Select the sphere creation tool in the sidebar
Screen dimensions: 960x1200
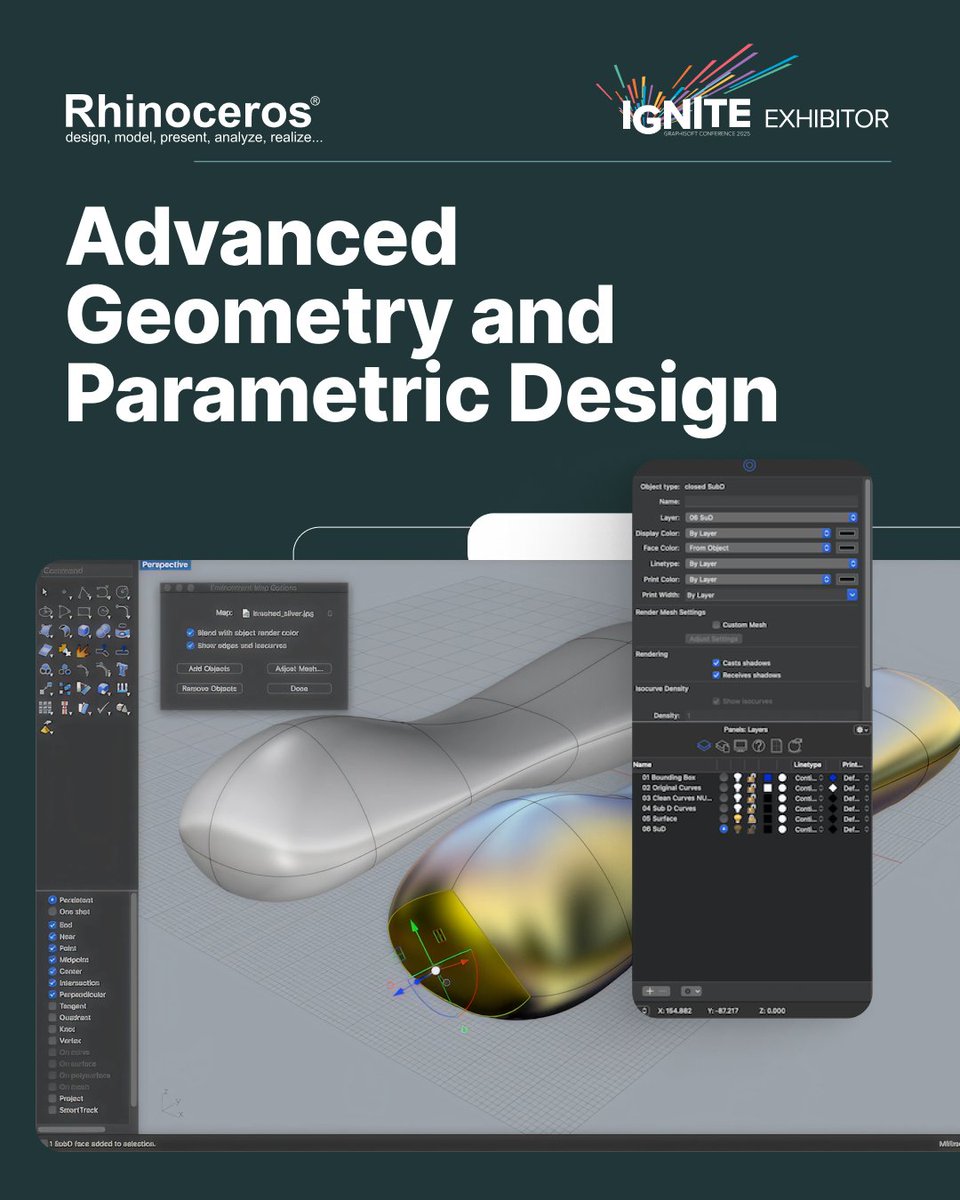pos(83,632)
